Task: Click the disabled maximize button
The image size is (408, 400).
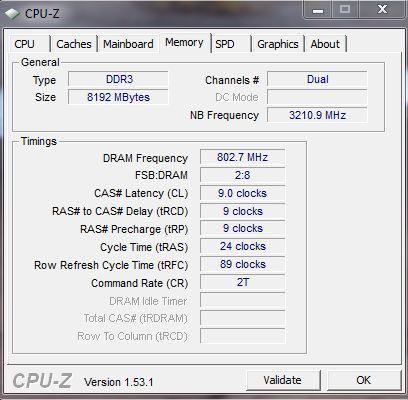Action: tap(345, 10)
